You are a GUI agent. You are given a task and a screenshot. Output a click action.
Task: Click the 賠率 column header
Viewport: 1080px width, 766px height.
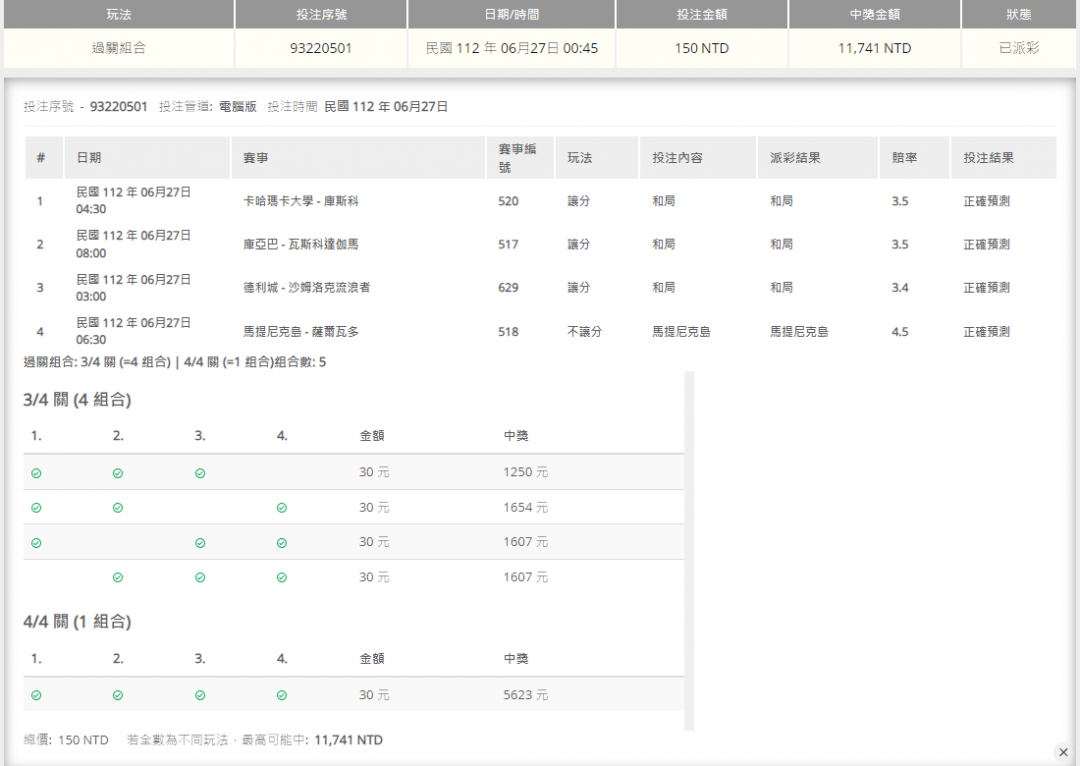click(x=905, y=158)
